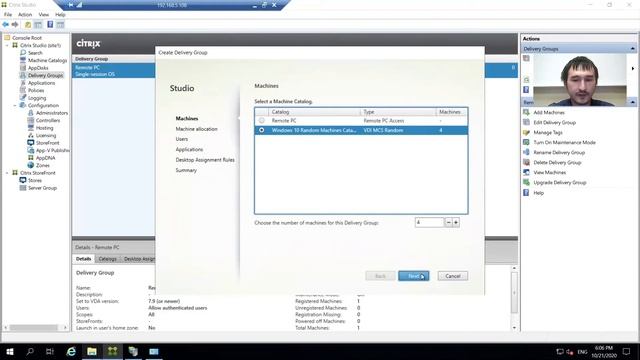Open Internet Explorer from taskbar
Viewport: 640px width, 360px height.
[x=71, y=351]
